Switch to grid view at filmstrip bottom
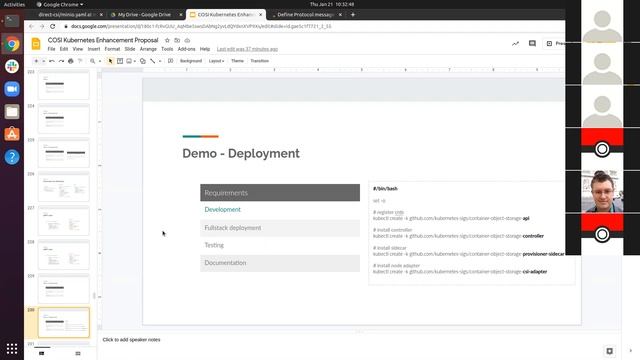 78,353
